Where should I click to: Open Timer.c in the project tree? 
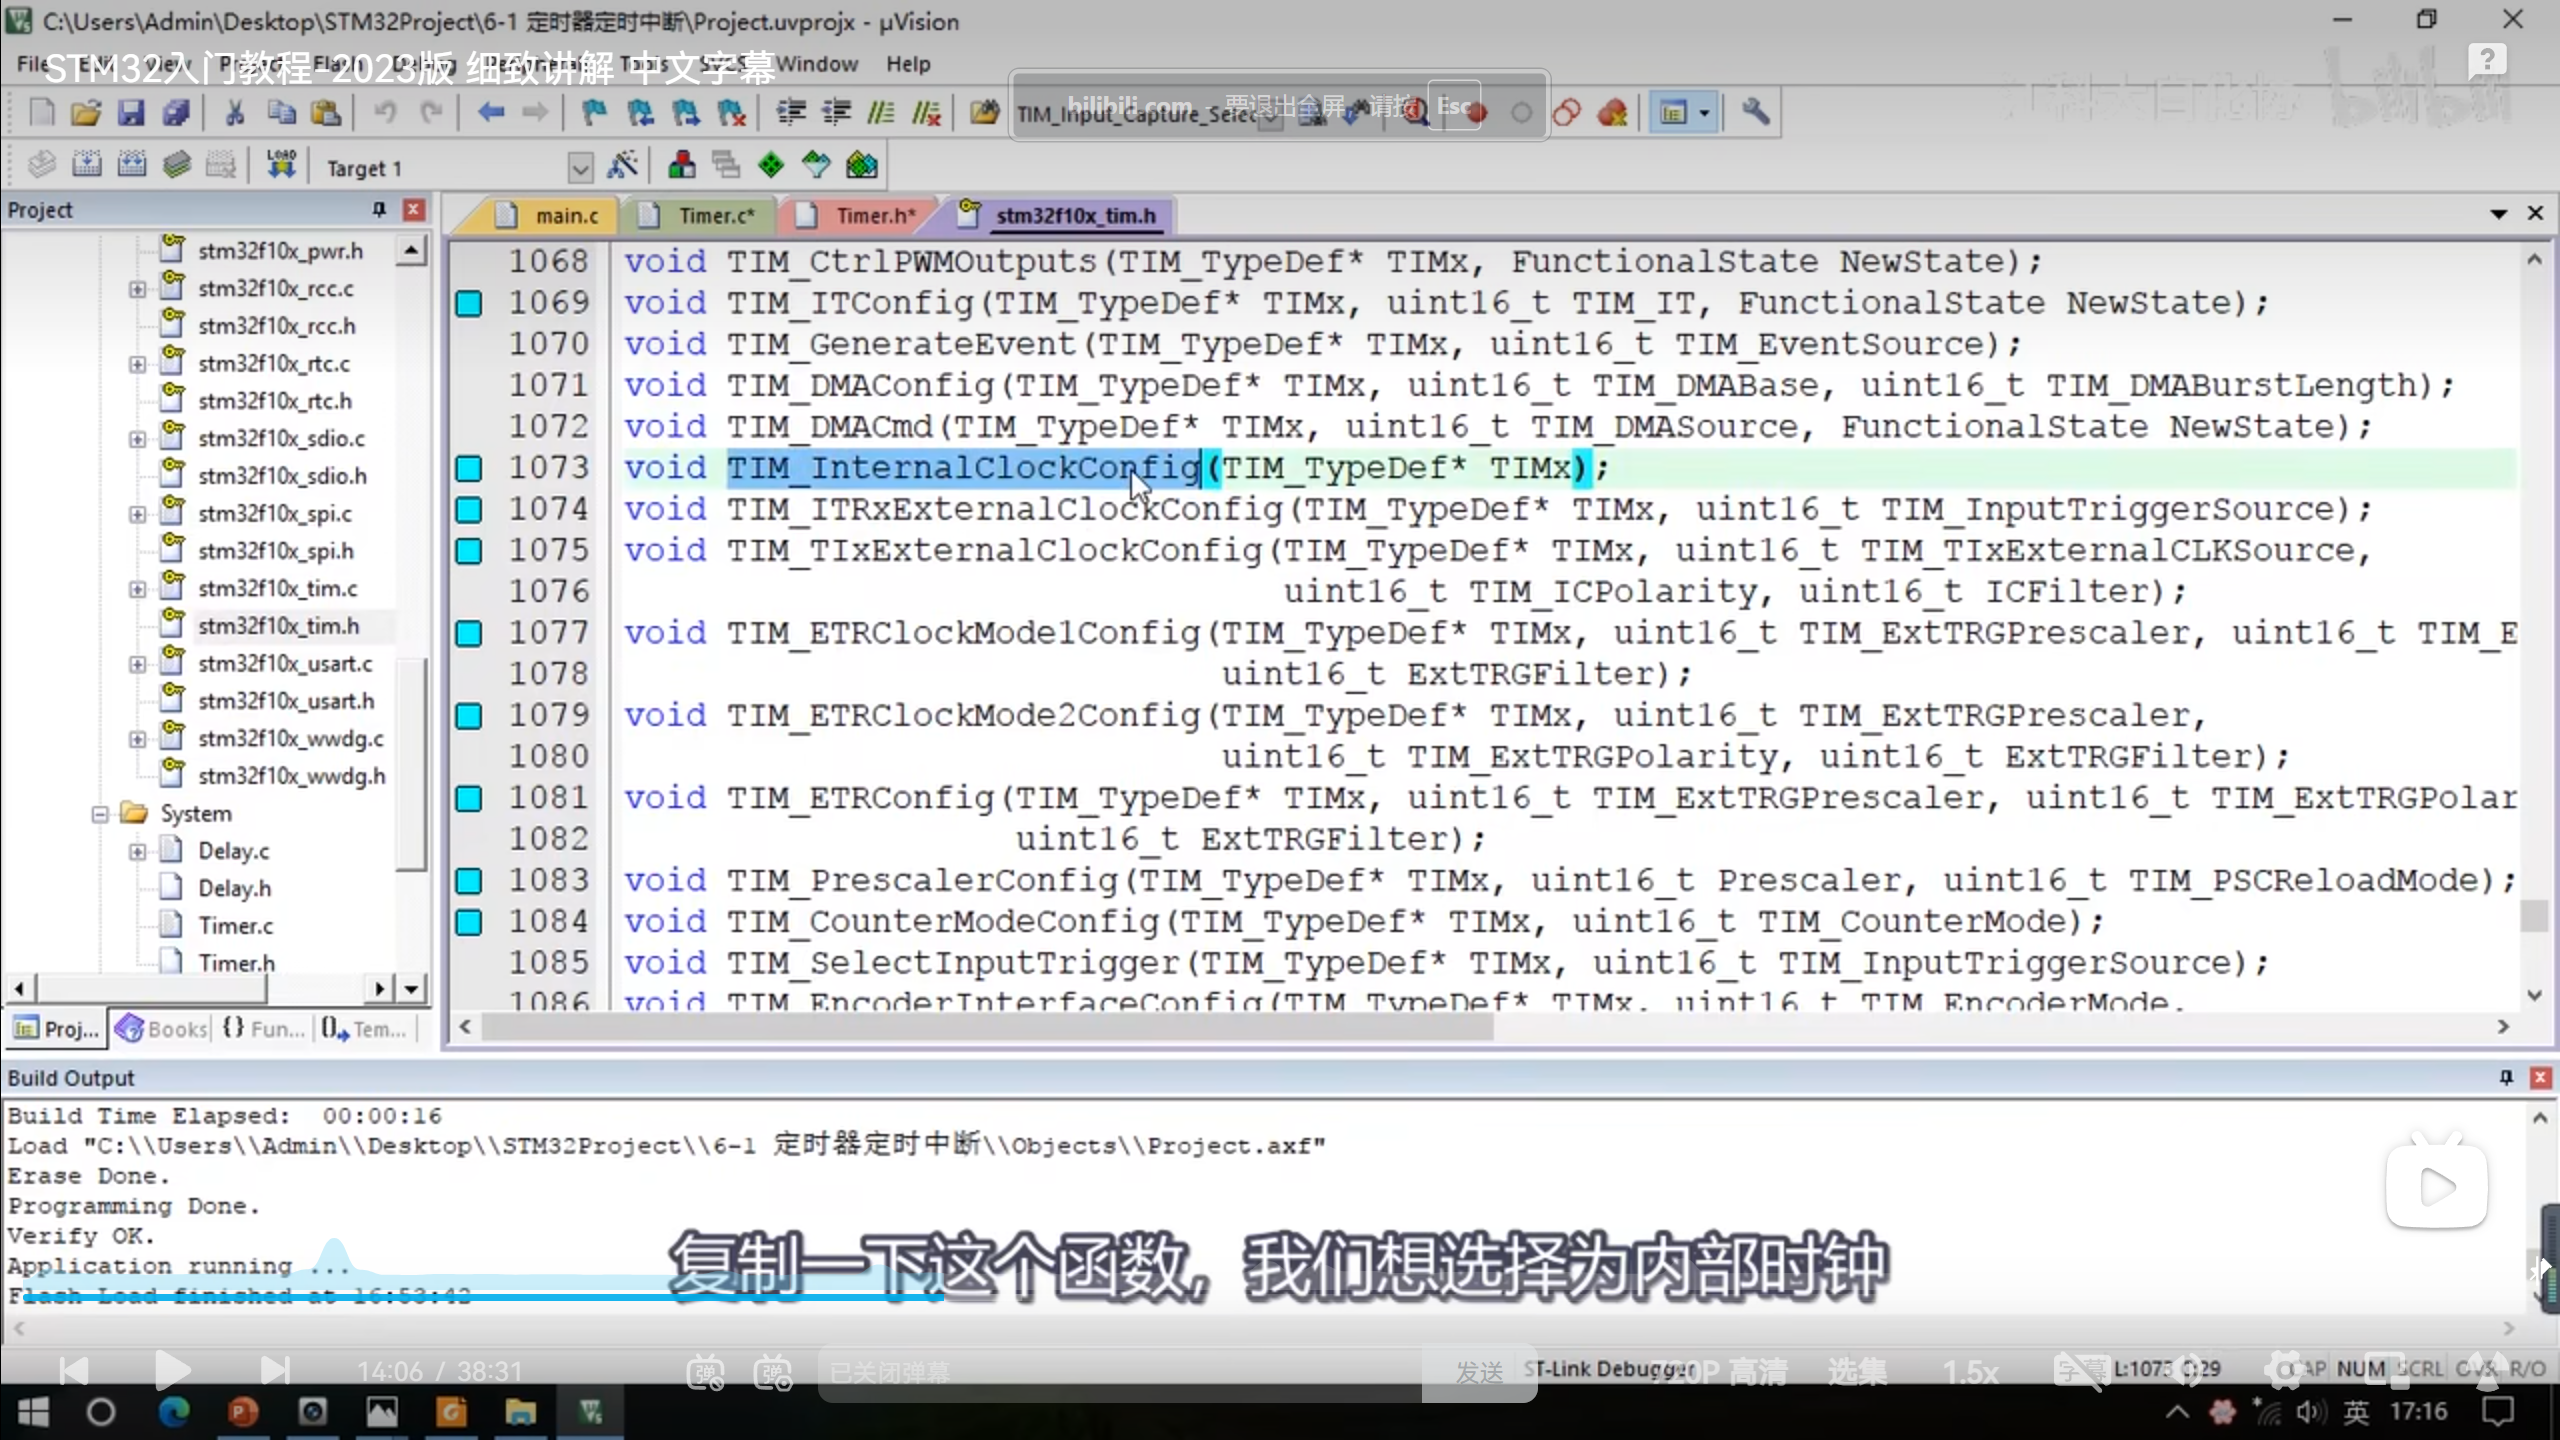(235, 926)
